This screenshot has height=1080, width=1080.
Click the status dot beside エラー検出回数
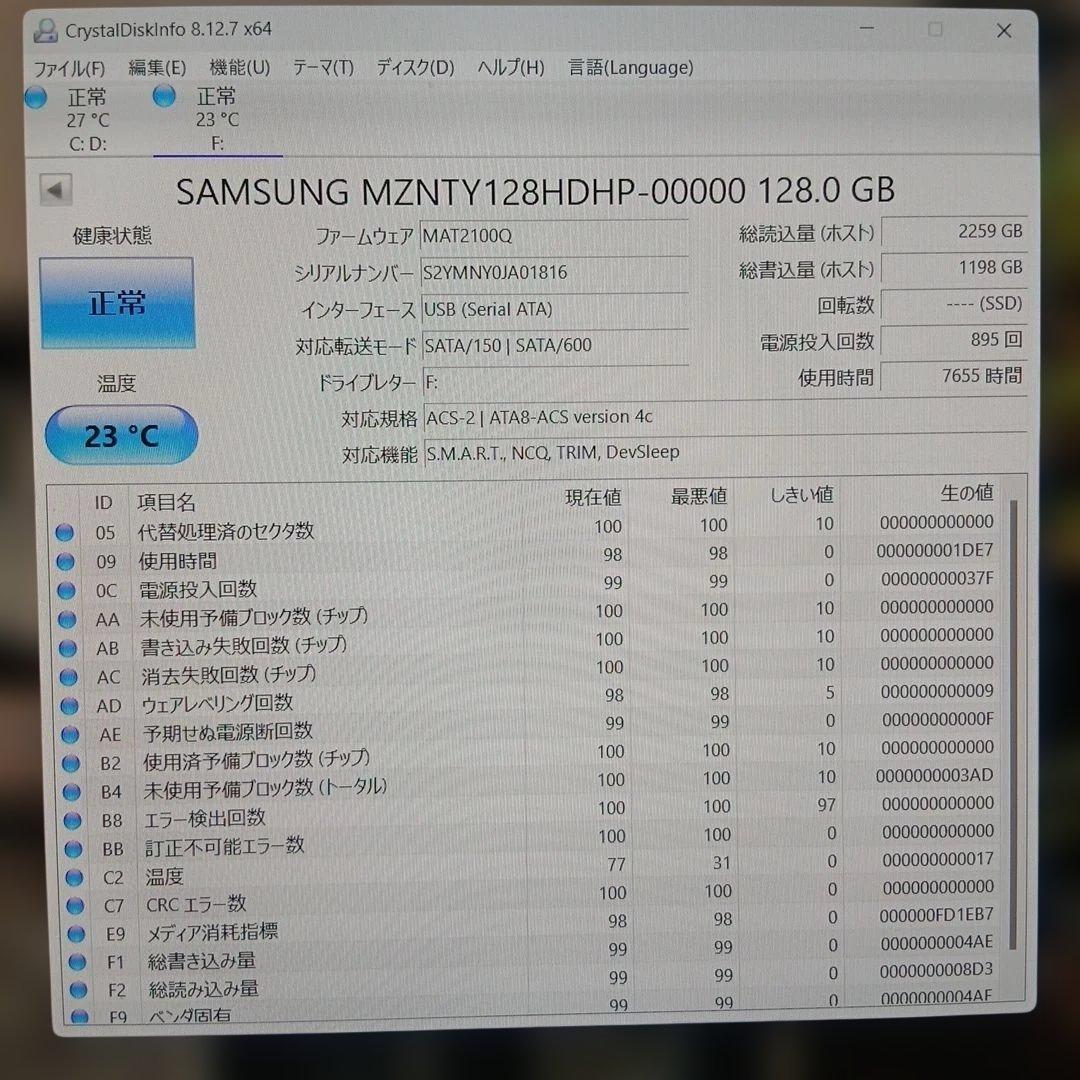click(70, 820)
